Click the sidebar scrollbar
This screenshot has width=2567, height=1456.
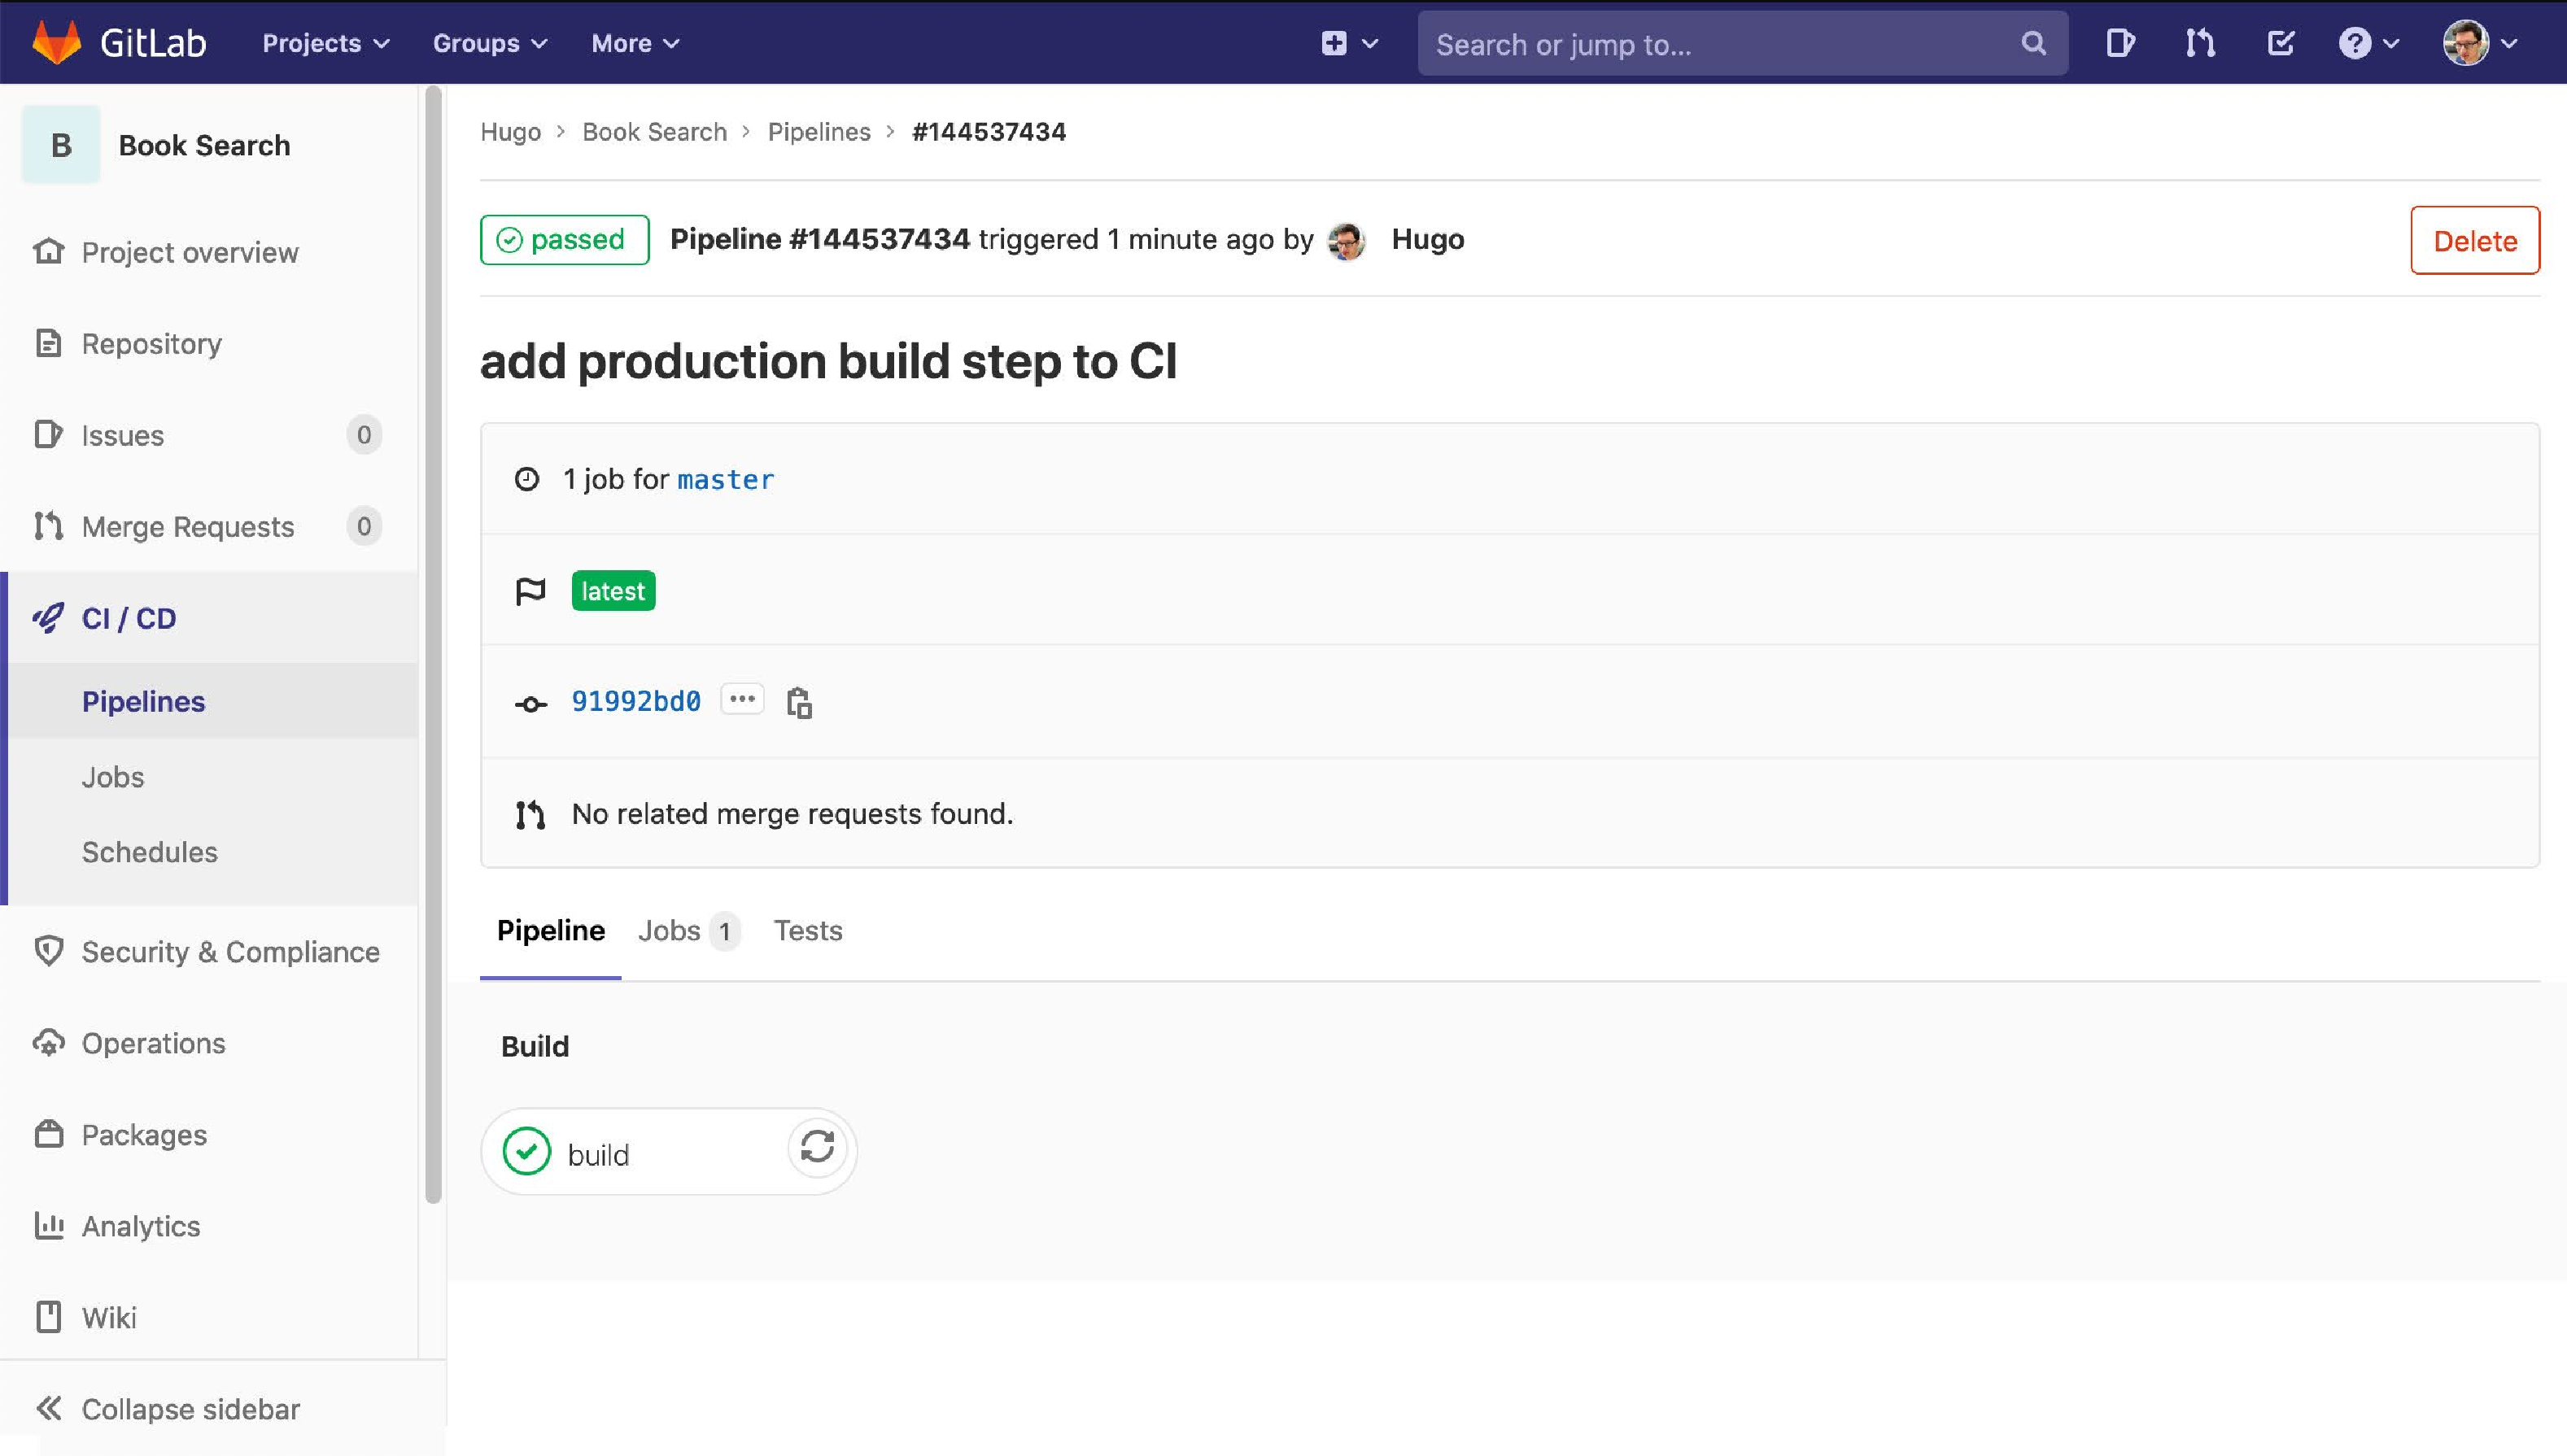[x=433, y=645]
